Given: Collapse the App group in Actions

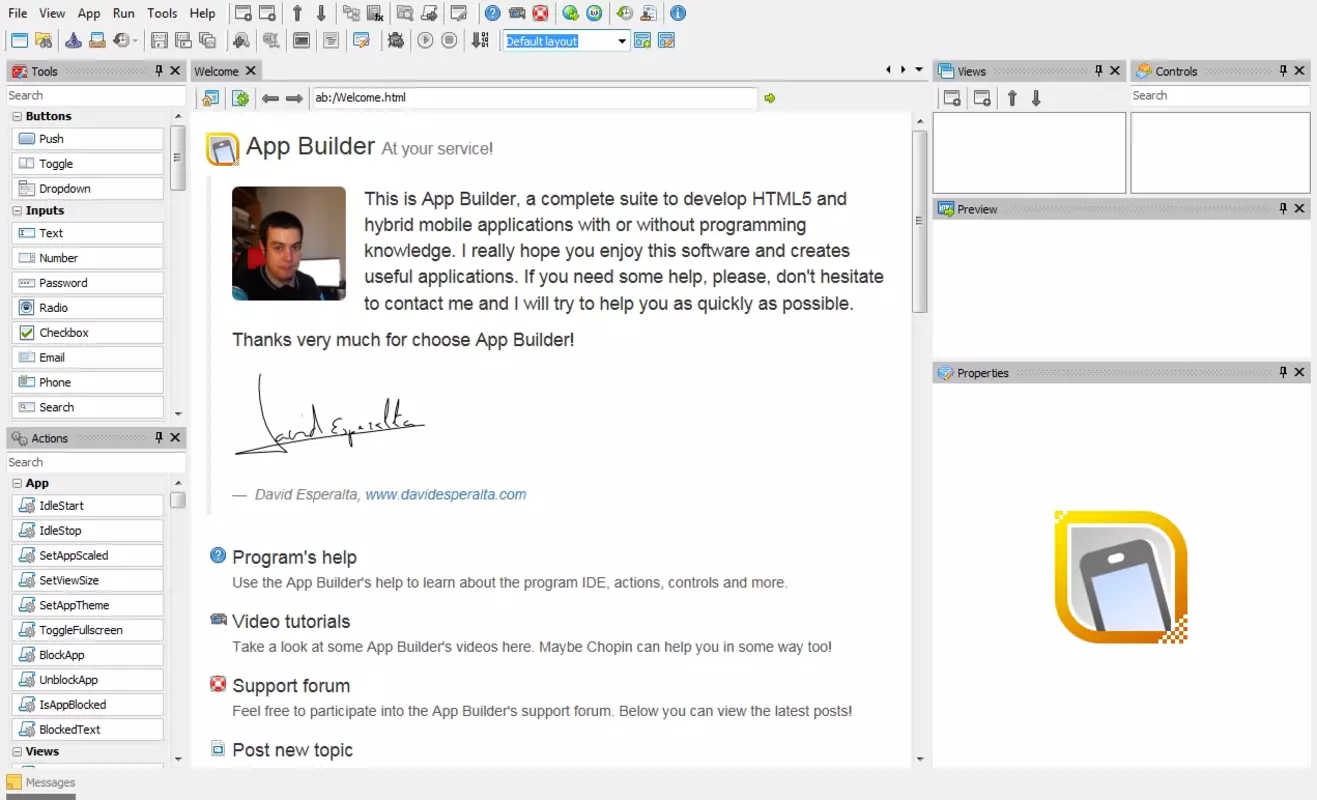Looking at the screenshot, I should click(17, 484).
